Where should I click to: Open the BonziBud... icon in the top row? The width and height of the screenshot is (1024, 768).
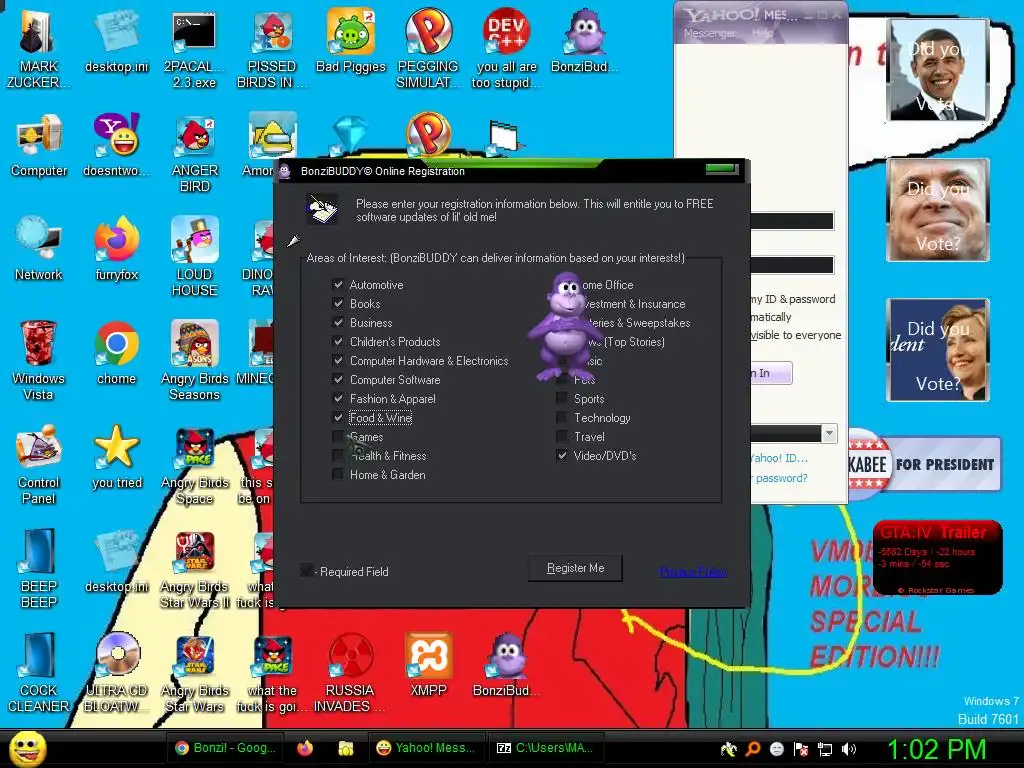[x=584, y=39]
